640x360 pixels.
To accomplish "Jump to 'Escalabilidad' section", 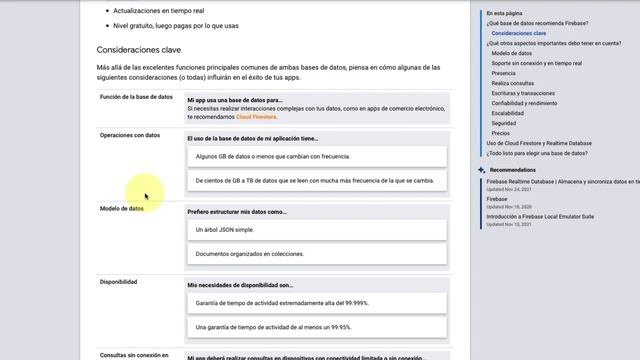I will [x=507, y=113].
